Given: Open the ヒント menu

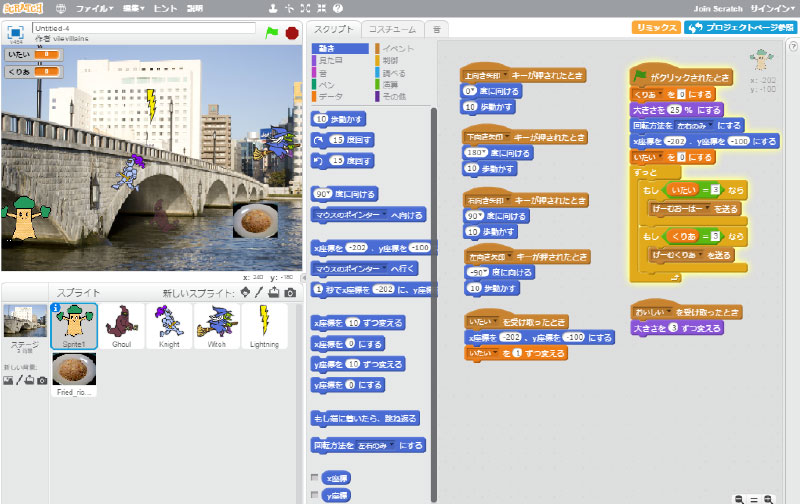Looking at the screenshot, I should 165,8.
